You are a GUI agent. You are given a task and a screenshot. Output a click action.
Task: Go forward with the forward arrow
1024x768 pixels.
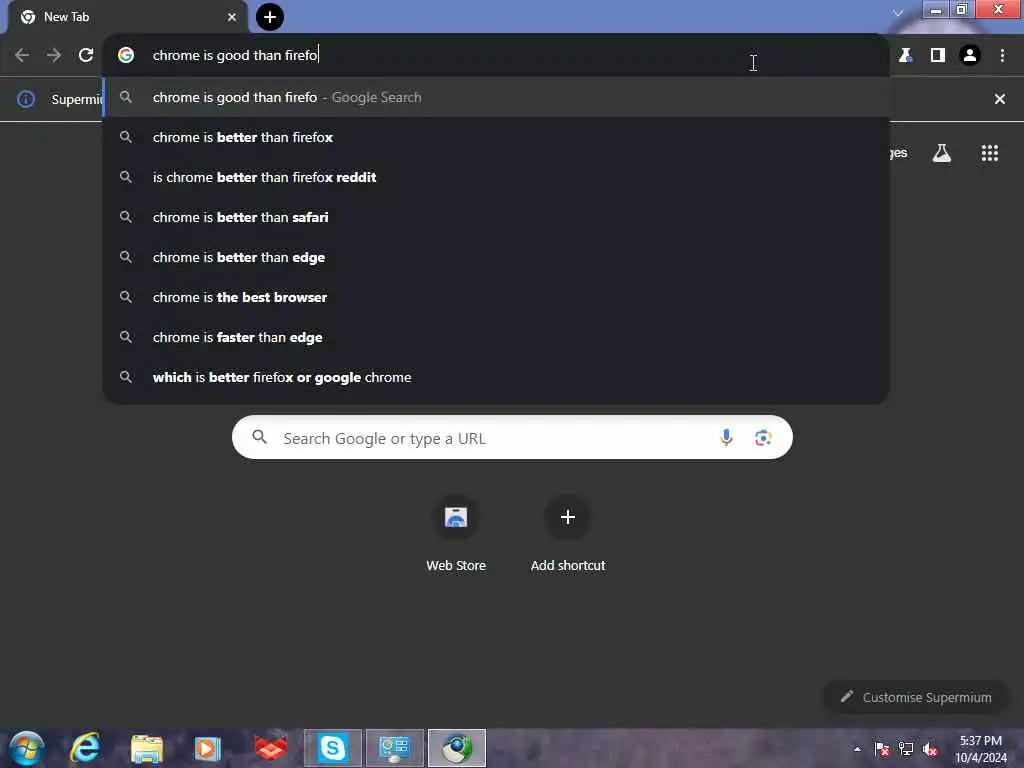54,56
